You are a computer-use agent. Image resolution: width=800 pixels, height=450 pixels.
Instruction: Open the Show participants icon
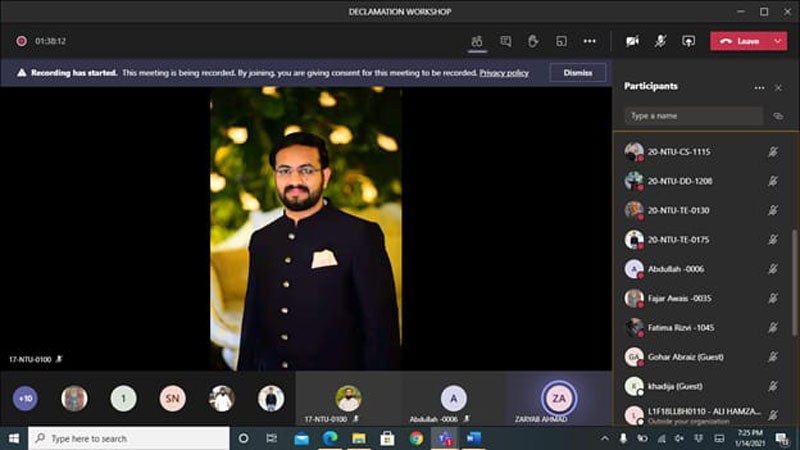pyautogui.click(x=477, y=41)
